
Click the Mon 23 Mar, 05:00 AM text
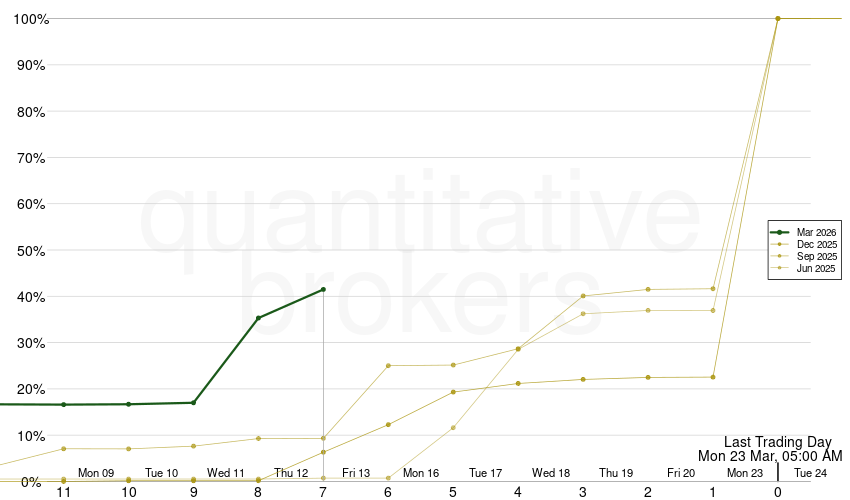pyautogui.click(x=770, y=456)
